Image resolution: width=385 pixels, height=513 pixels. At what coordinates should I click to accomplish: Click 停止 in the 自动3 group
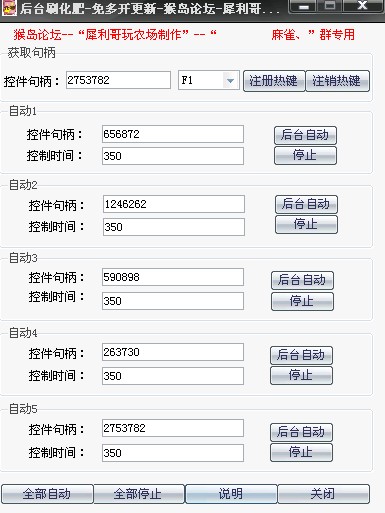[302, 301]
